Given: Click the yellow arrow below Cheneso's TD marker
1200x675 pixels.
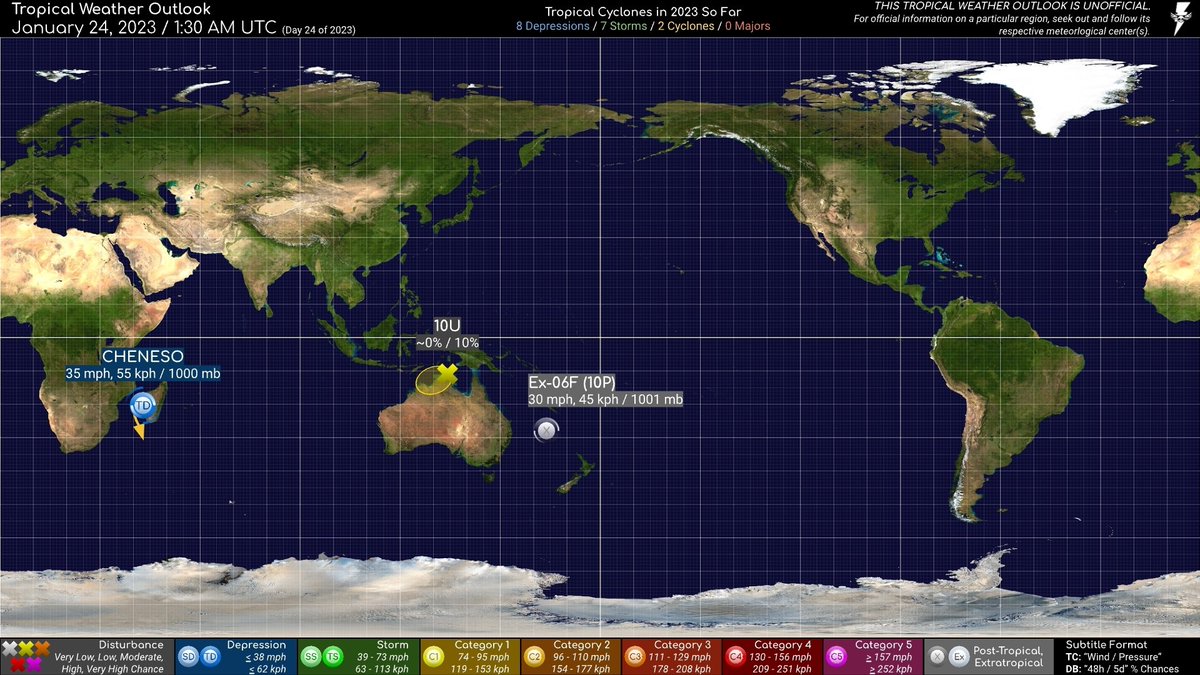Looking at the screenshot, I should [140, 430].
